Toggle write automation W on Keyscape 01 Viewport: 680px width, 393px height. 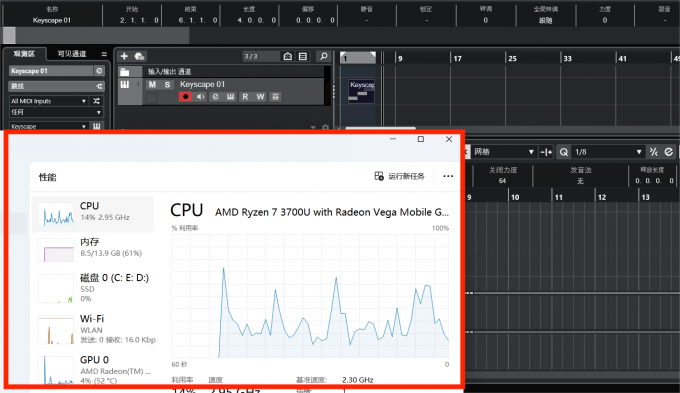tap(260, 97)
